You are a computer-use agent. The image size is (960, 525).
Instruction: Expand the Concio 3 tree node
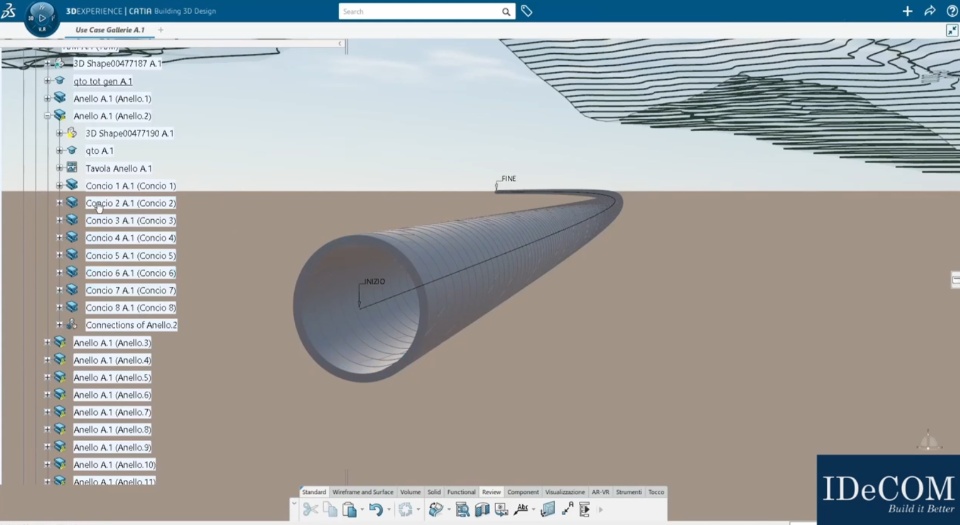59,220
